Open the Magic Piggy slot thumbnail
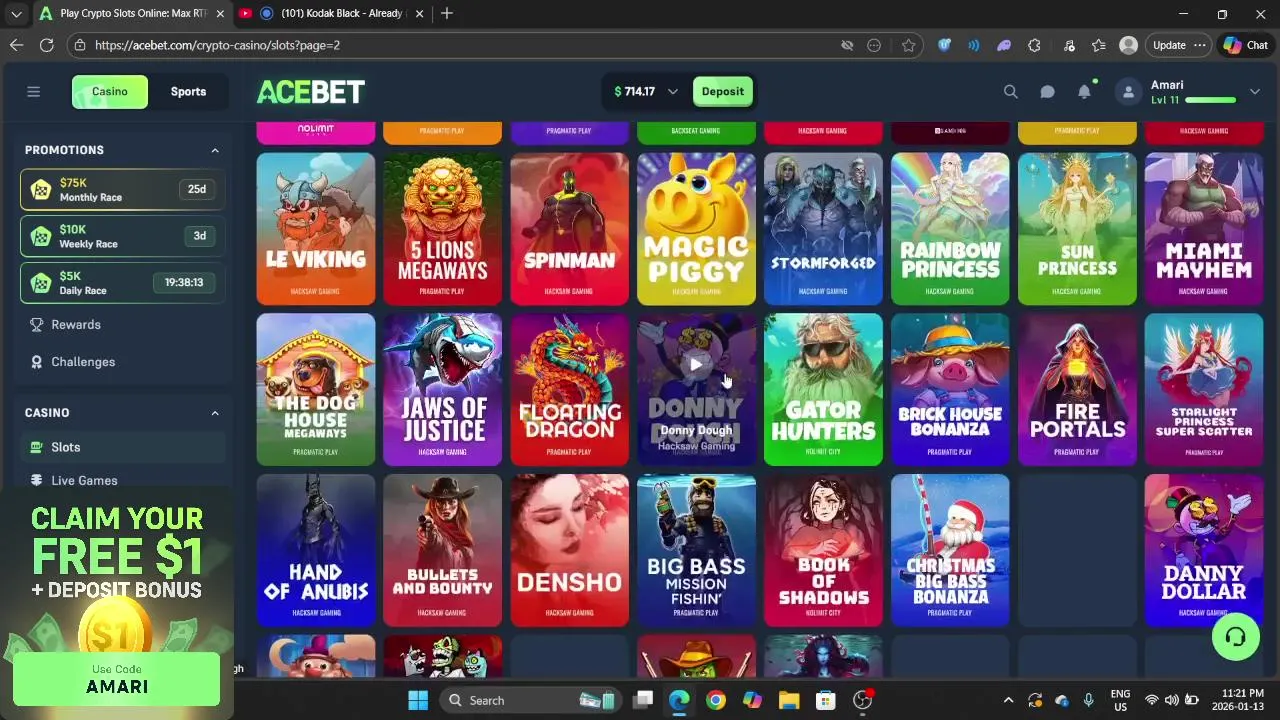1280x720 pixels. 696,229
